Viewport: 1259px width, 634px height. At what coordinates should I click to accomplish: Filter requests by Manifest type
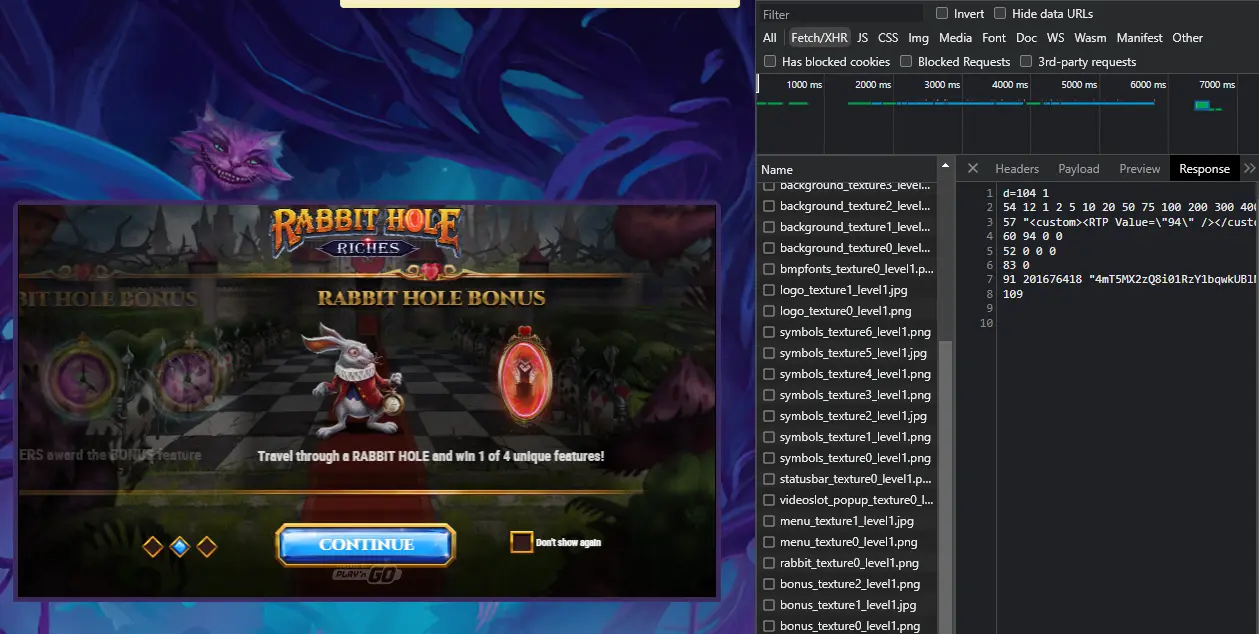click(1139, 38)
